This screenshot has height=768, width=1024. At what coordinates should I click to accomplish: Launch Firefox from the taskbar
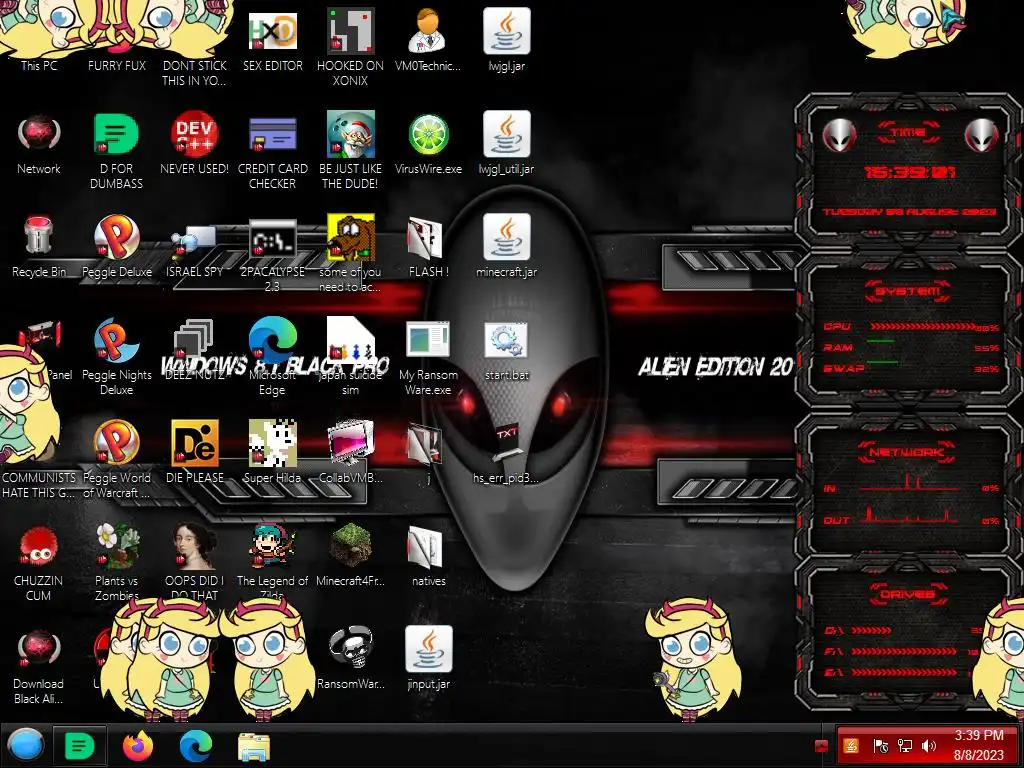pos(138,746)
